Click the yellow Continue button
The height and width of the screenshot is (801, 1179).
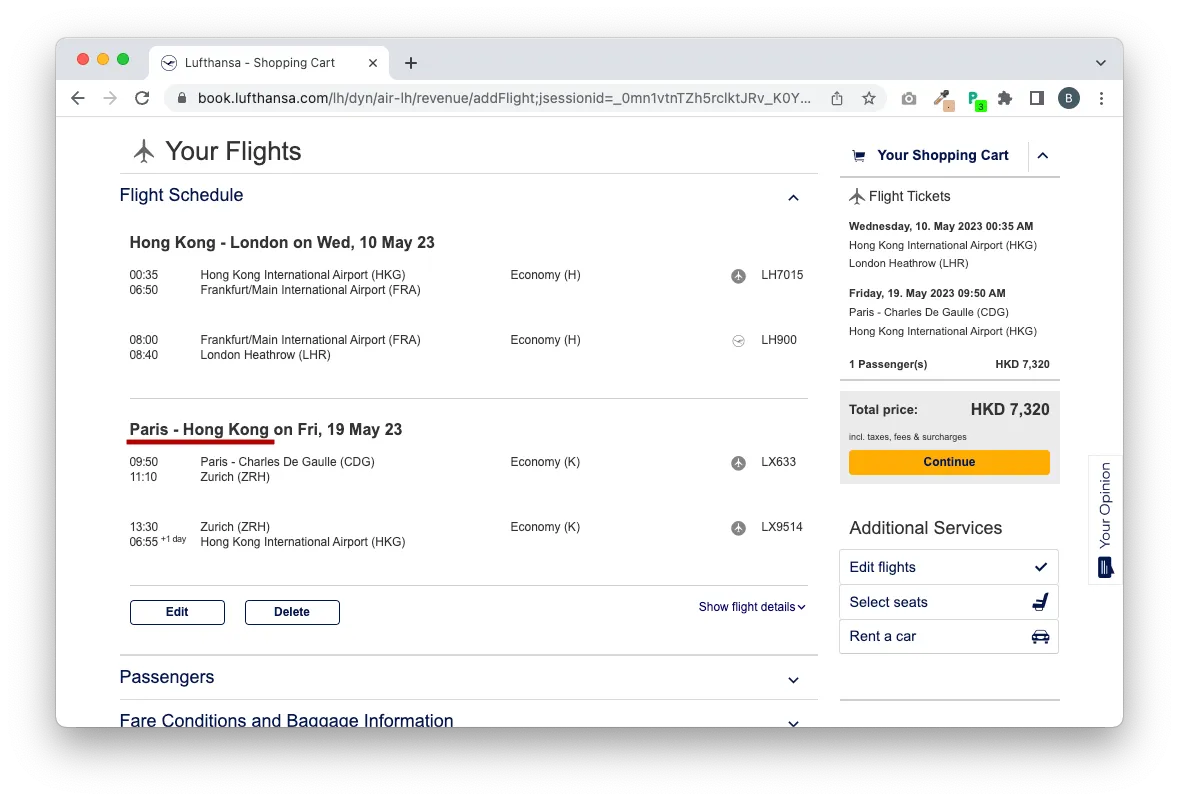tap(949, 462)
